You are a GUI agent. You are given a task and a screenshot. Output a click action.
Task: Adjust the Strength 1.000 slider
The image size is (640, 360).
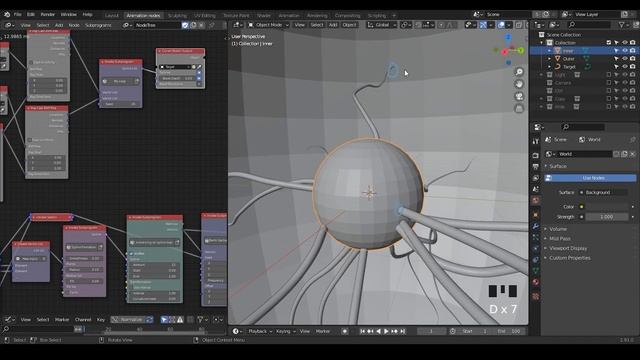(607, 217)
